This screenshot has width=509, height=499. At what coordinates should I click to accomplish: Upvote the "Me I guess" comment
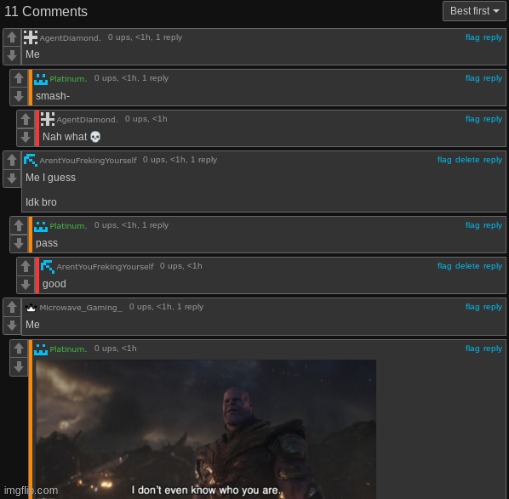click(x=12, y=160)
